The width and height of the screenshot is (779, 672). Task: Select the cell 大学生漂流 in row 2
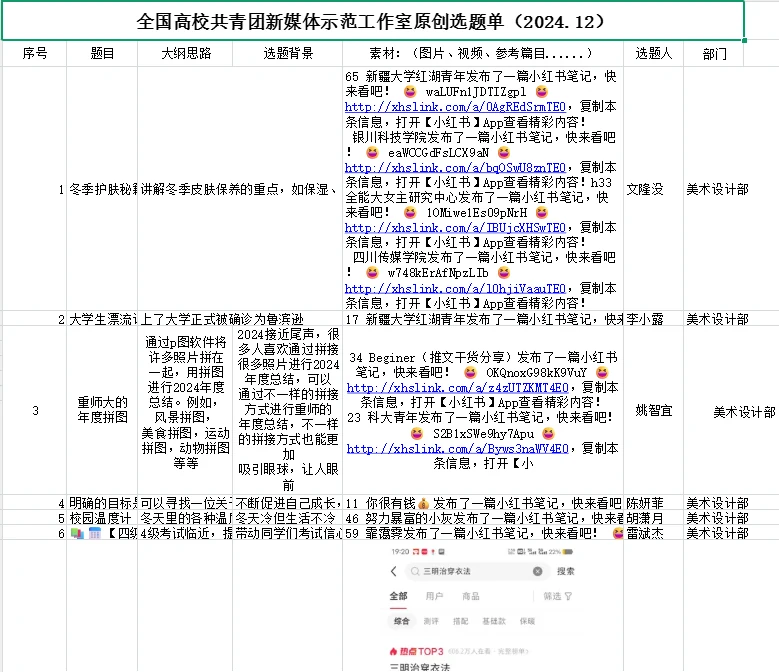tap(102, 319)
